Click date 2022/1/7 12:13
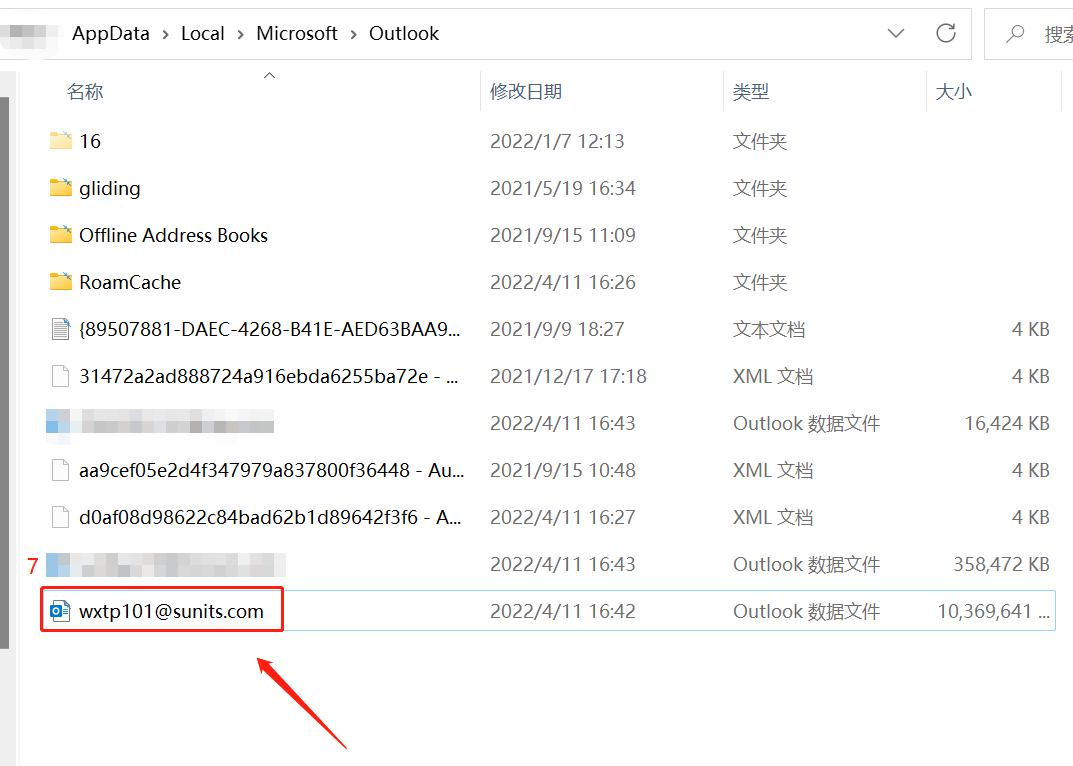 [x=557, y=141]
